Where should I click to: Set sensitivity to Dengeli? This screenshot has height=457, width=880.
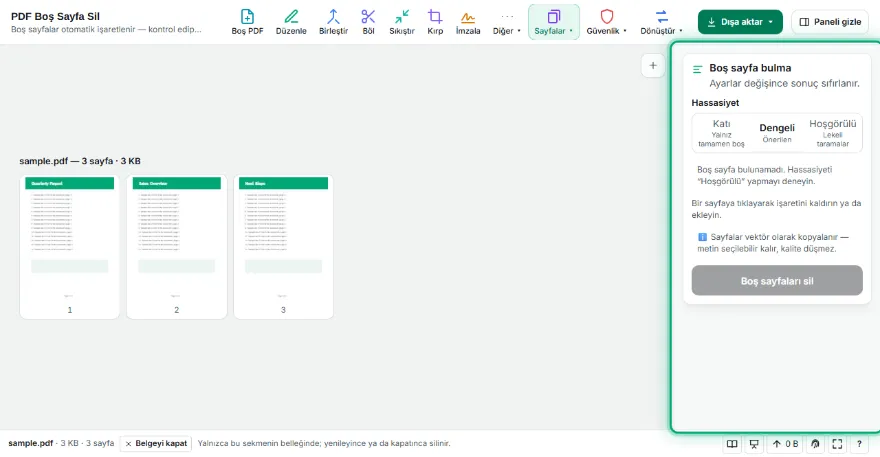(x=777, y=133)
